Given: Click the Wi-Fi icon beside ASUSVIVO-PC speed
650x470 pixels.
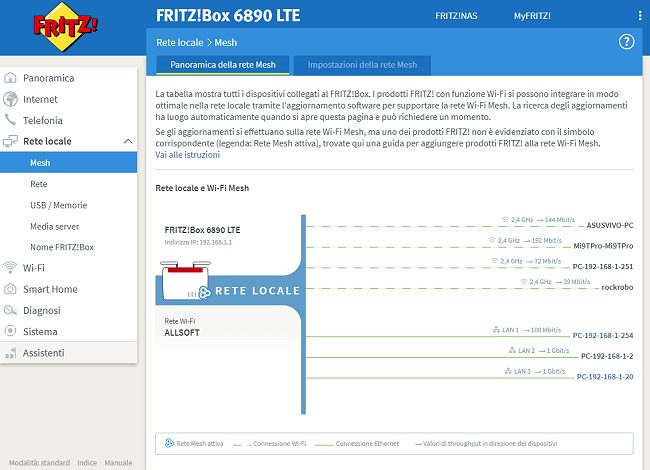Looking at the screenshot, I should tap(505, 220).
